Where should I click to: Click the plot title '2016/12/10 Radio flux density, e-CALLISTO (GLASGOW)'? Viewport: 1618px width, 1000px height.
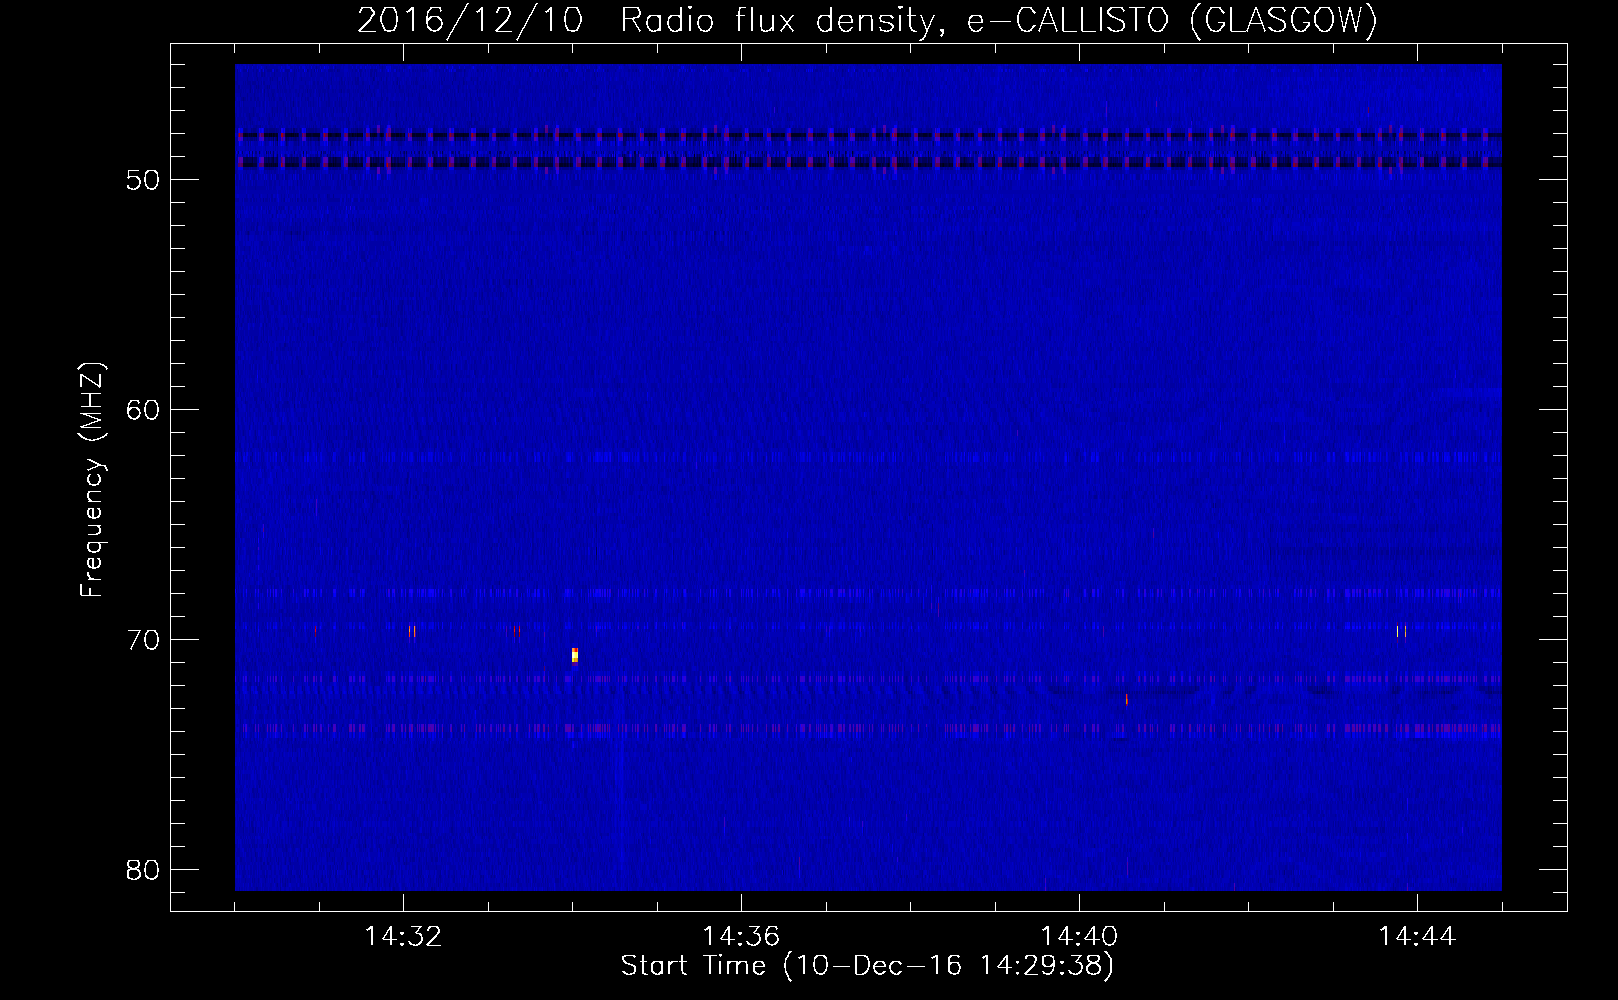pos(867,20)
